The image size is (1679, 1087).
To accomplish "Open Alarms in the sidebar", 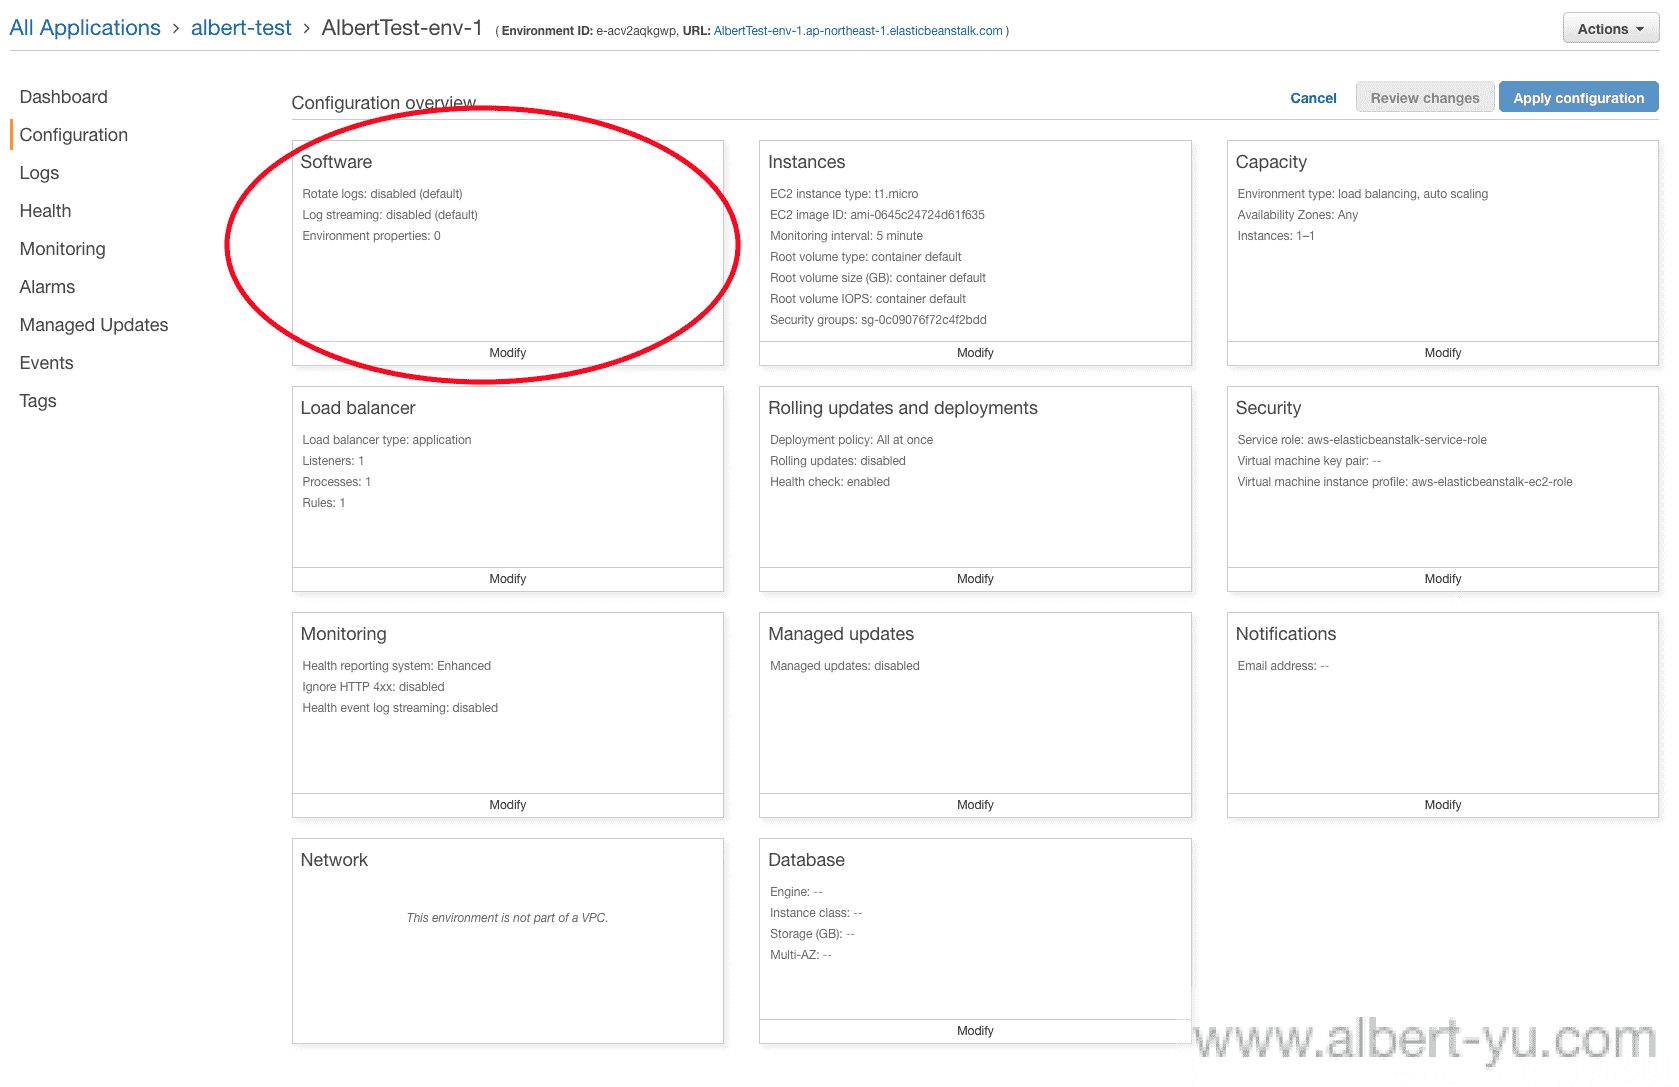I will (48, 287).
